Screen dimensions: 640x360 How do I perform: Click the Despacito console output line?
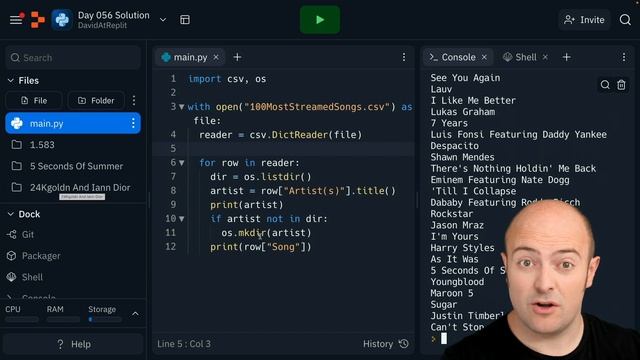click(454, 146)
